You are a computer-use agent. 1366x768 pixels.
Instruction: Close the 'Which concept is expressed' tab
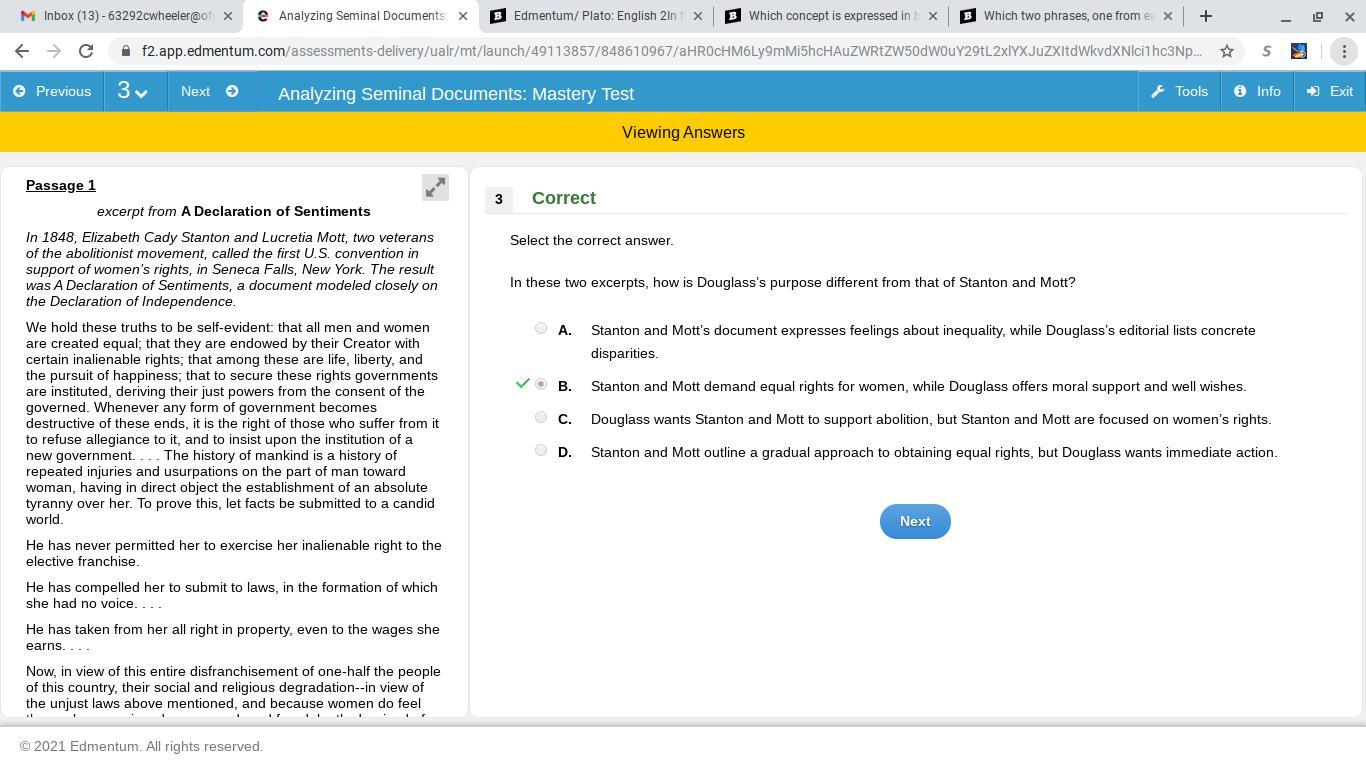point(933,16)
